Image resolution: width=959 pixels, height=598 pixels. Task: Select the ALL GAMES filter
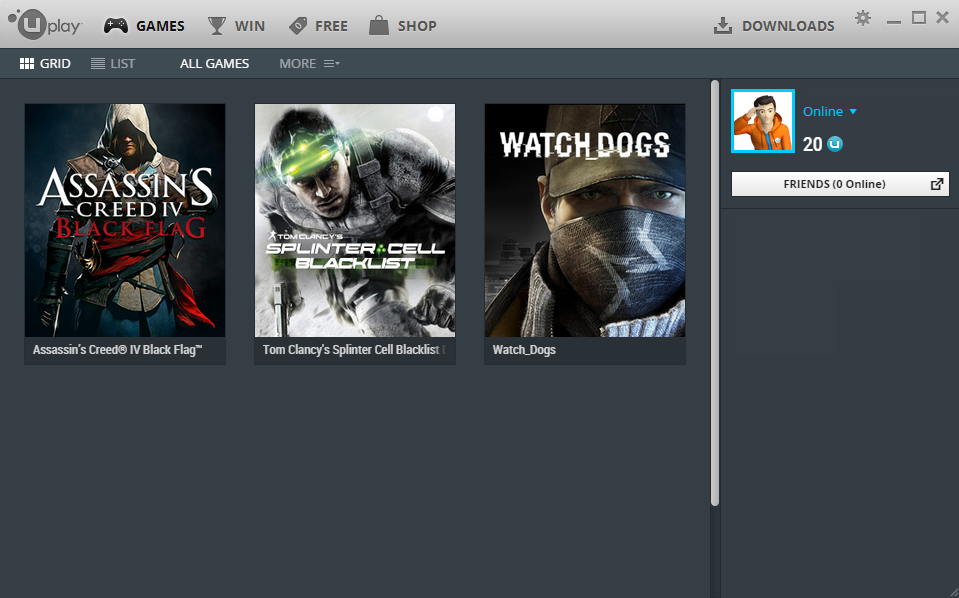tap(215, 64)
